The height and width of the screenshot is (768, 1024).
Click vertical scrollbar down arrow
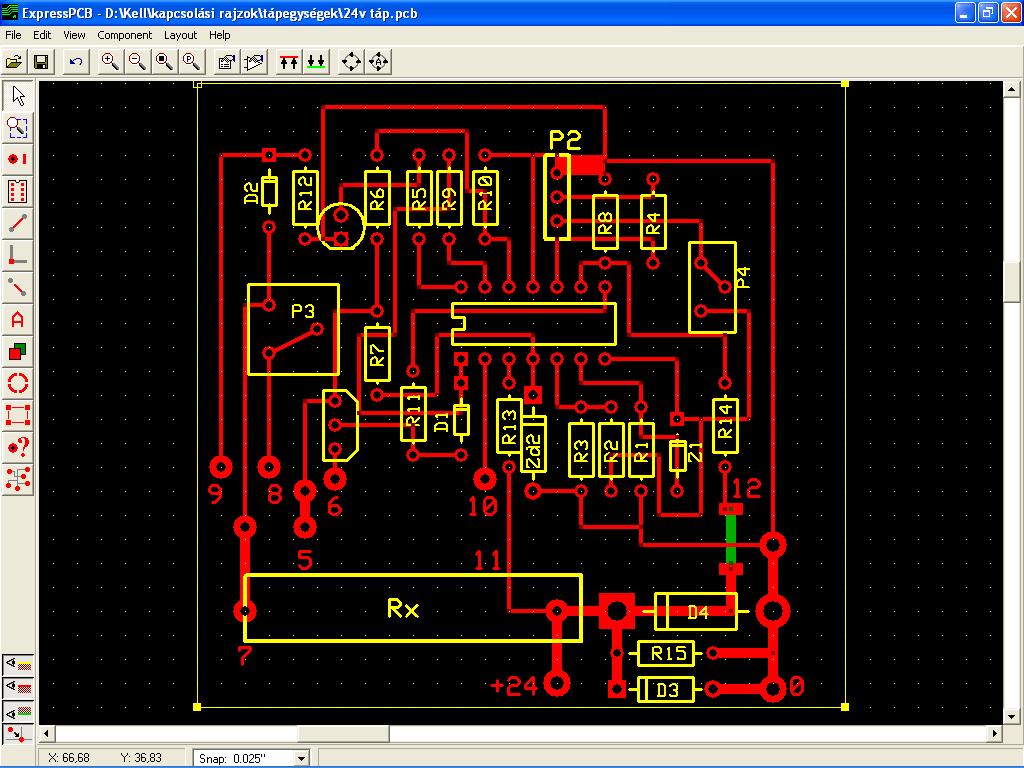pos(1012,716)
